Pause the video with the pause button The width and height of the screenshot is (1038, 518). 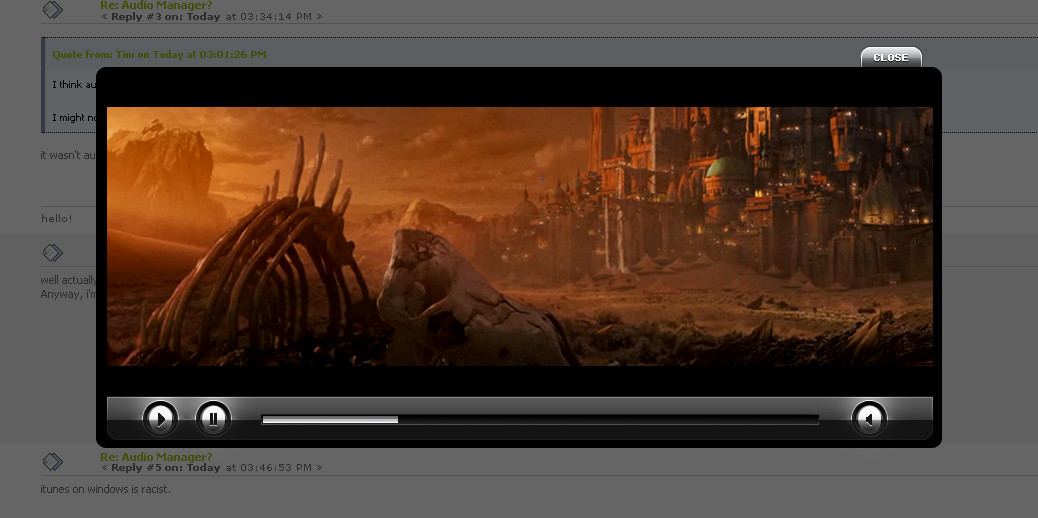[213, 419]
